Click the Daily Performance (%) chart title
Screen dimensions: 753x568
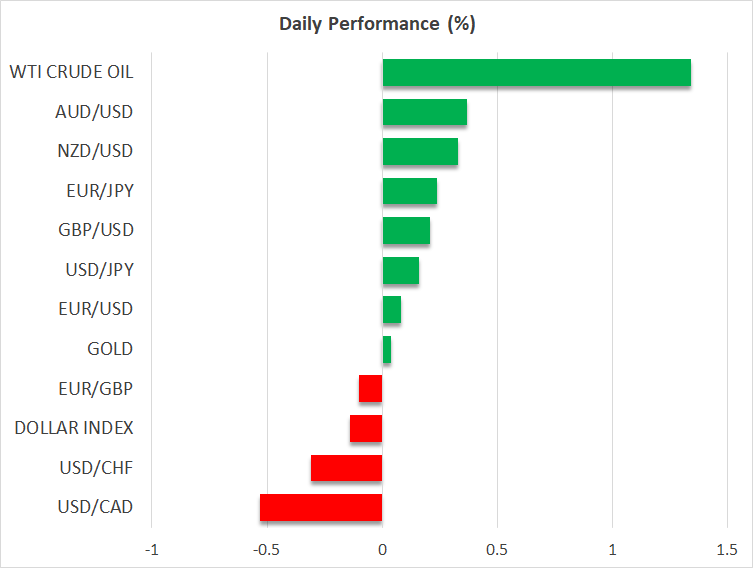point(376,24)
